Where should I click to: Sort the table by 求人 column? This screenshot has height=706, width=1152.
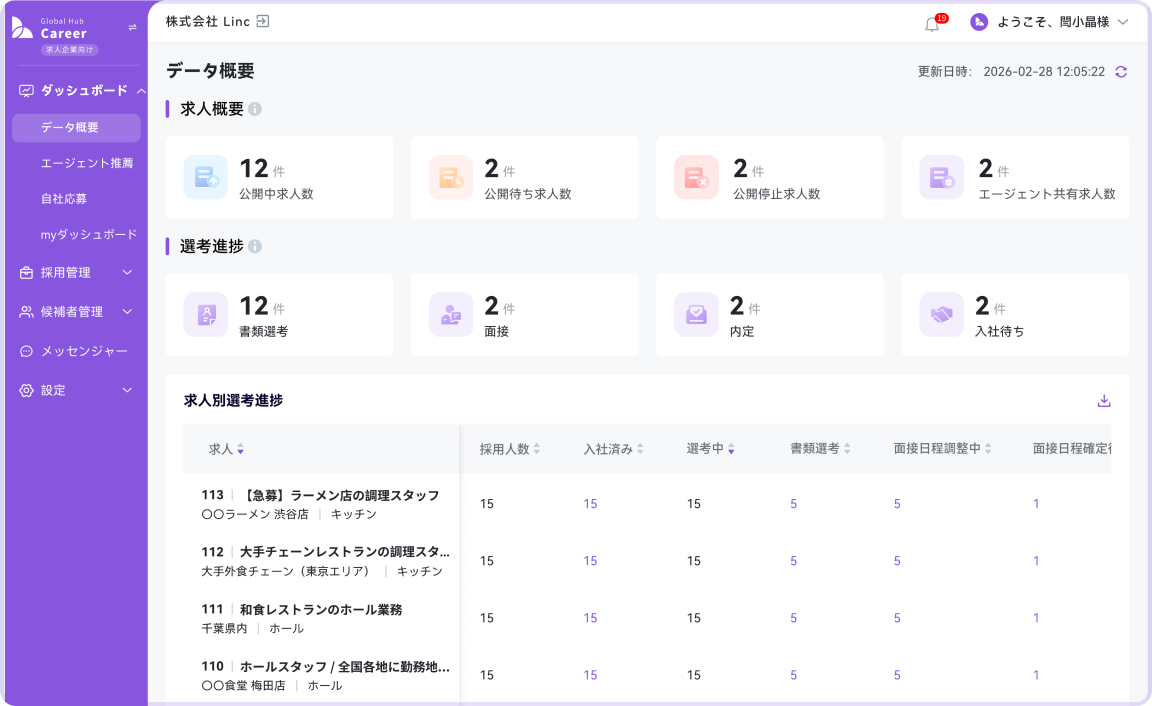click(240, 449)
